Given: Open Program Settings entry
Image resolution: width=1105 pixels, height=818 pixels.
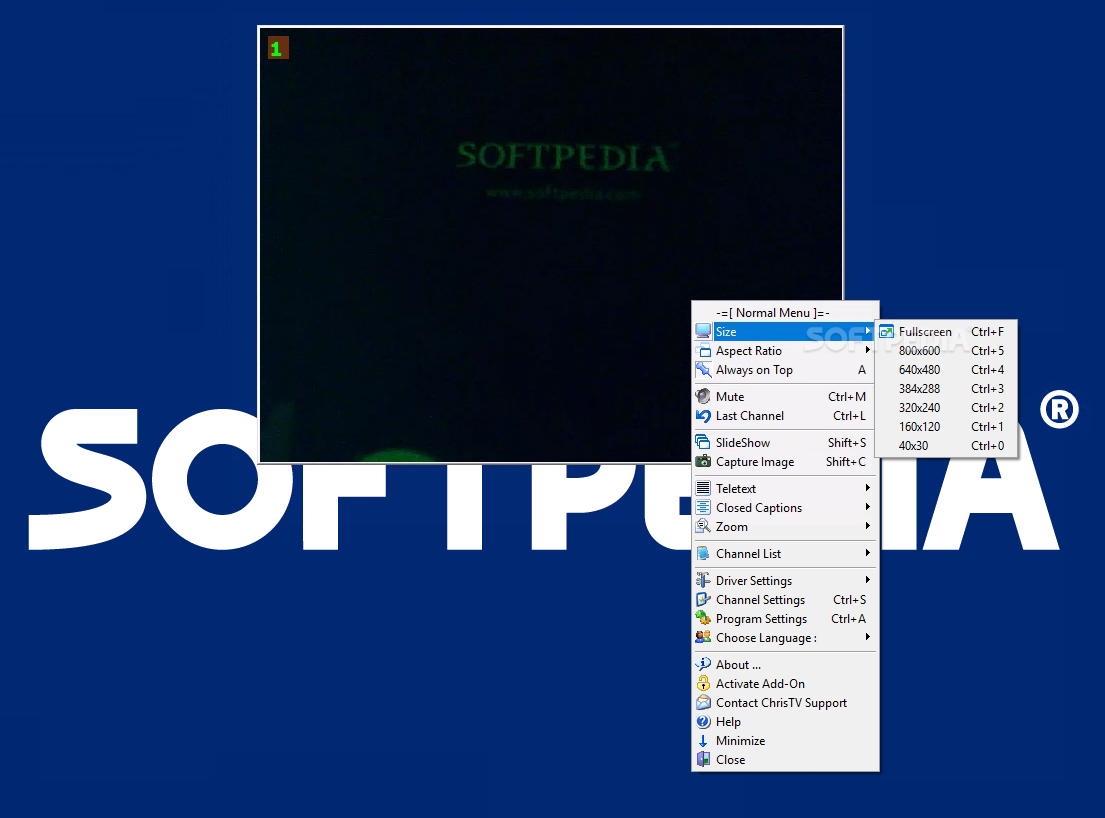Looking at the screenshot, I should 785,619.
